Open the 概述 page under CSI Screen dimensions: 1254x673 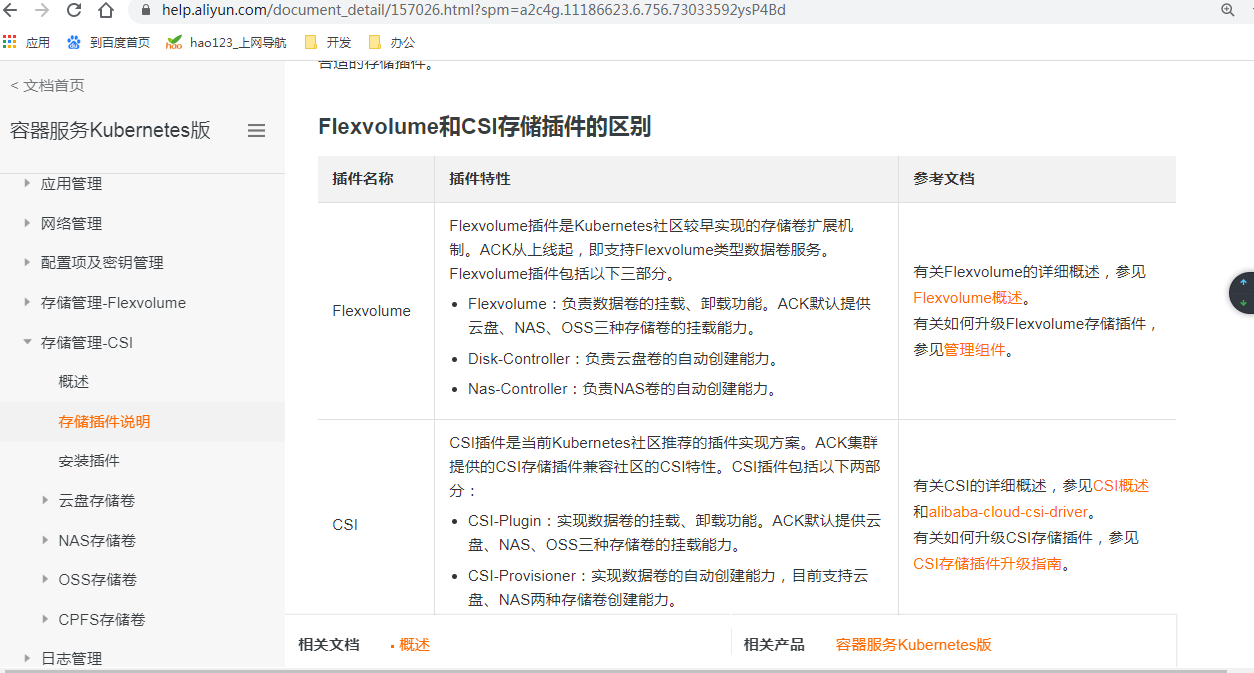point(74,381)
